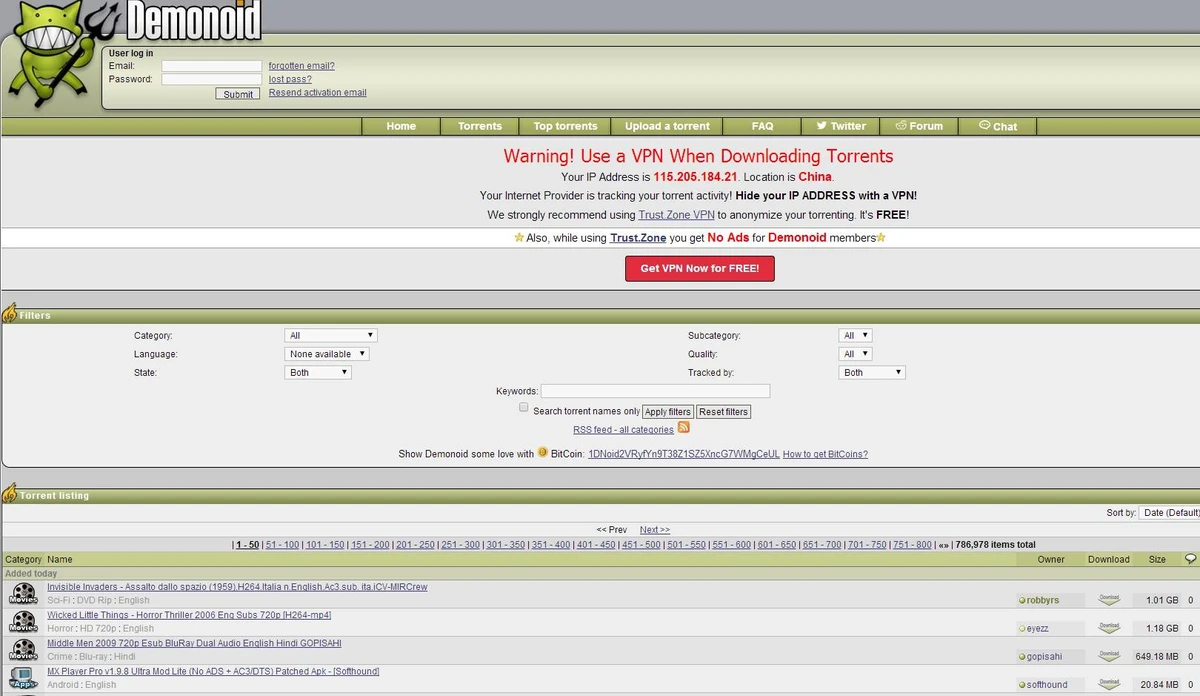This screenshot has width=1200, height=696.
Task: Open the FAQ navigation tab
Action: point(762,126)
